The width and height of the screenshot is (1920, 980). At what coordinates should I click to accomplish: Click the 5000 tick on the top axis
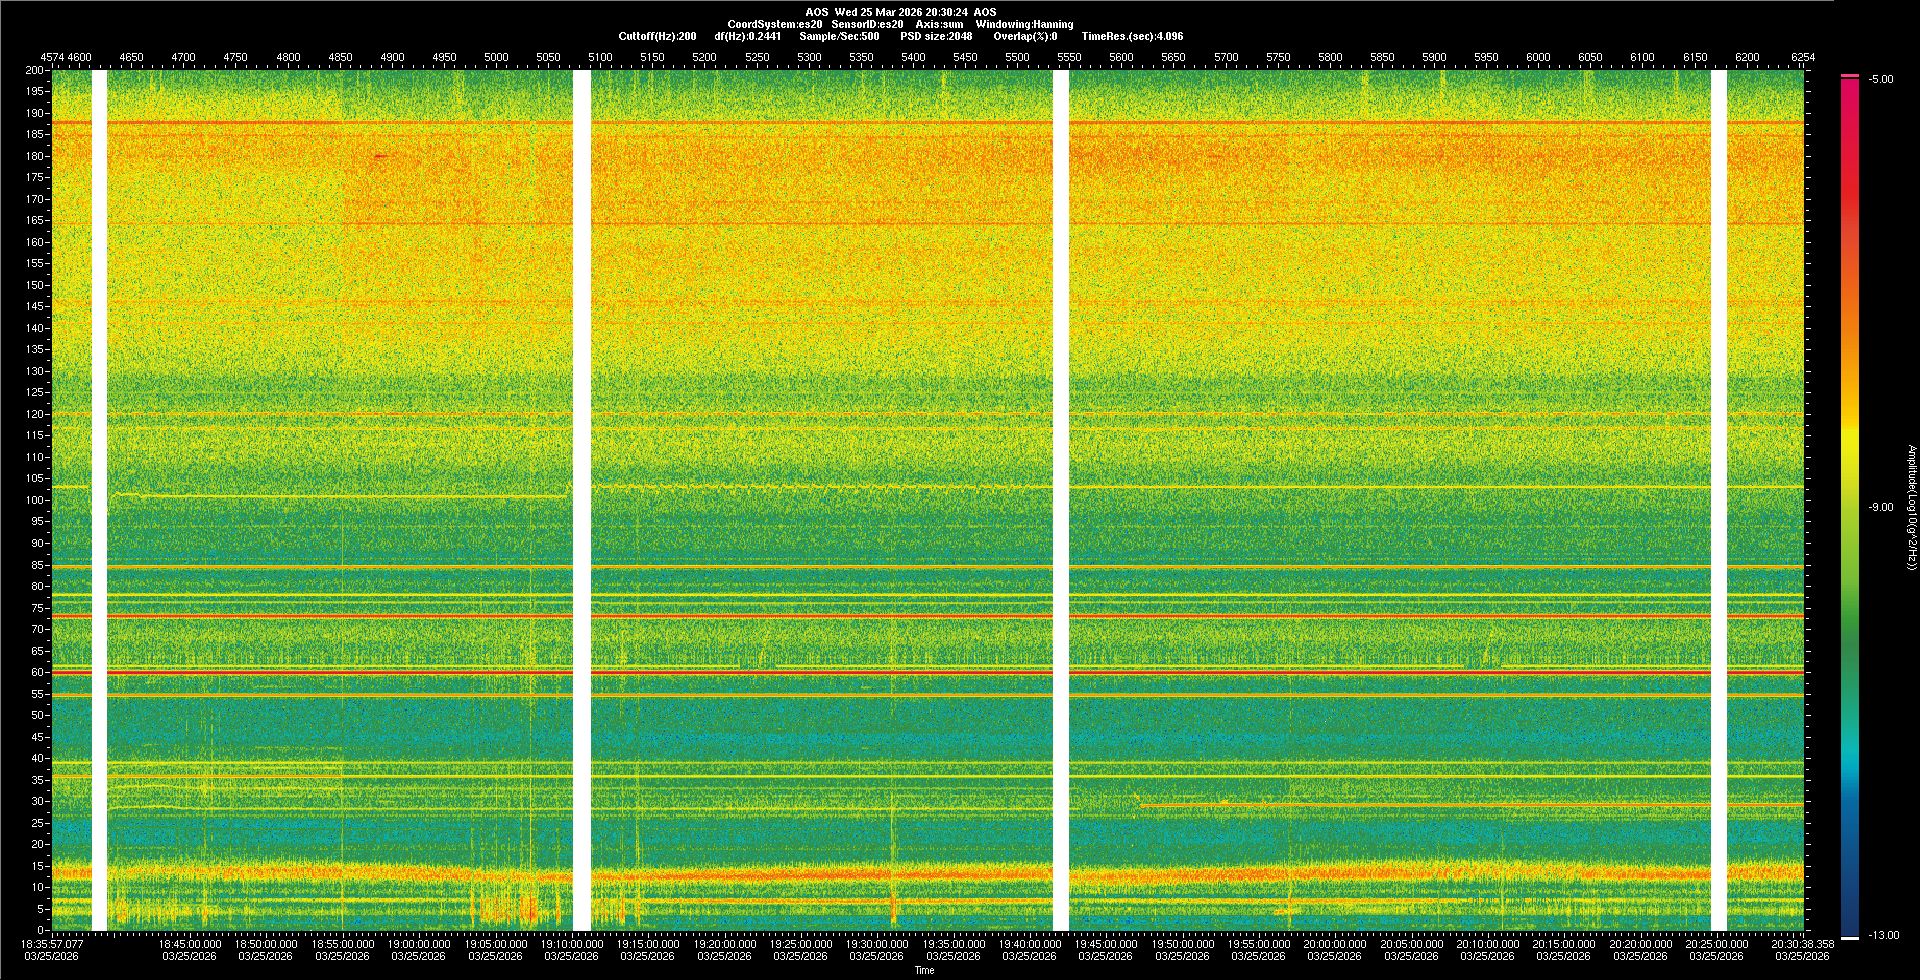pyautogui.click(x=496, y=57)
